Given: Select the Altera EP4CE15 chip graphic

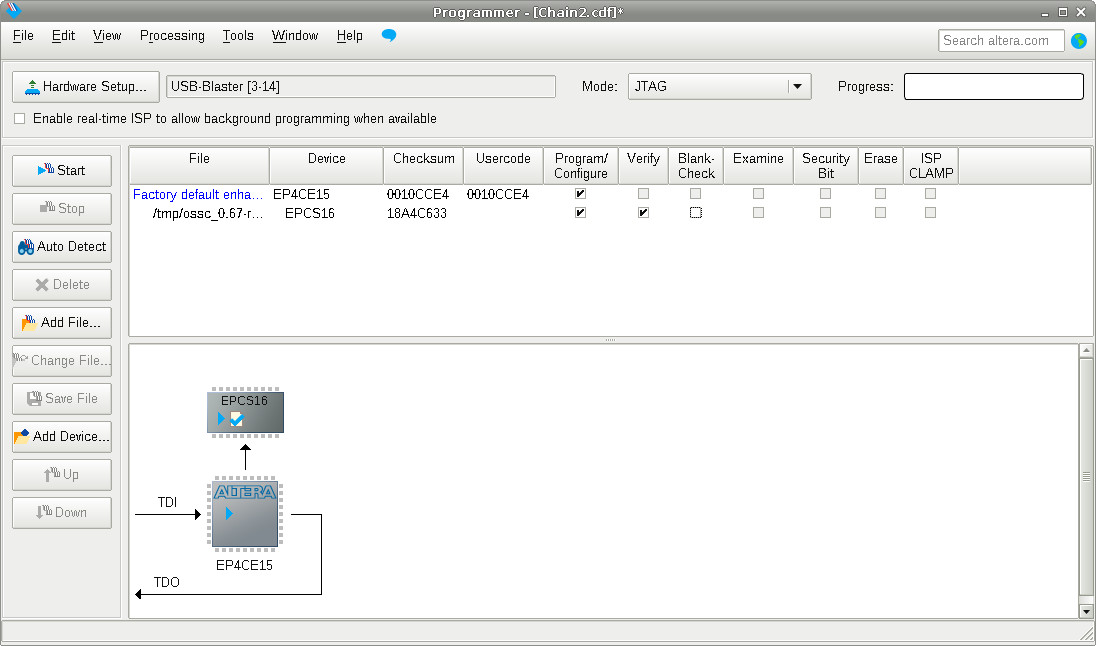Looking at the screenshot, I should click(245, 514).
